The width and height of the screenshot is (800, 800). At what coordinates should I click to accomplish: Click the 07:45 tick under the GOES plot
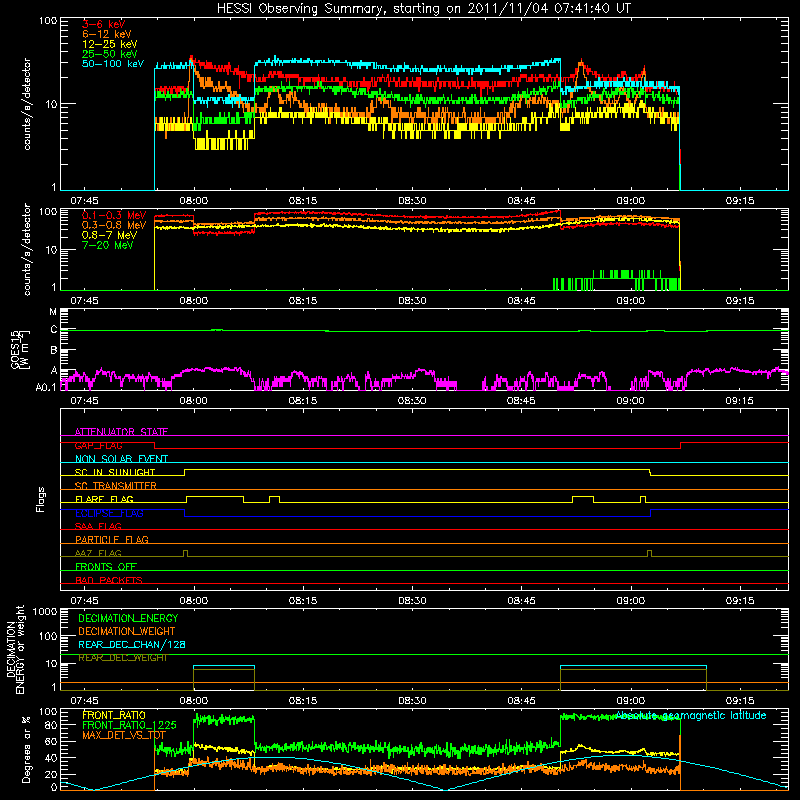[x=84, y=401]
